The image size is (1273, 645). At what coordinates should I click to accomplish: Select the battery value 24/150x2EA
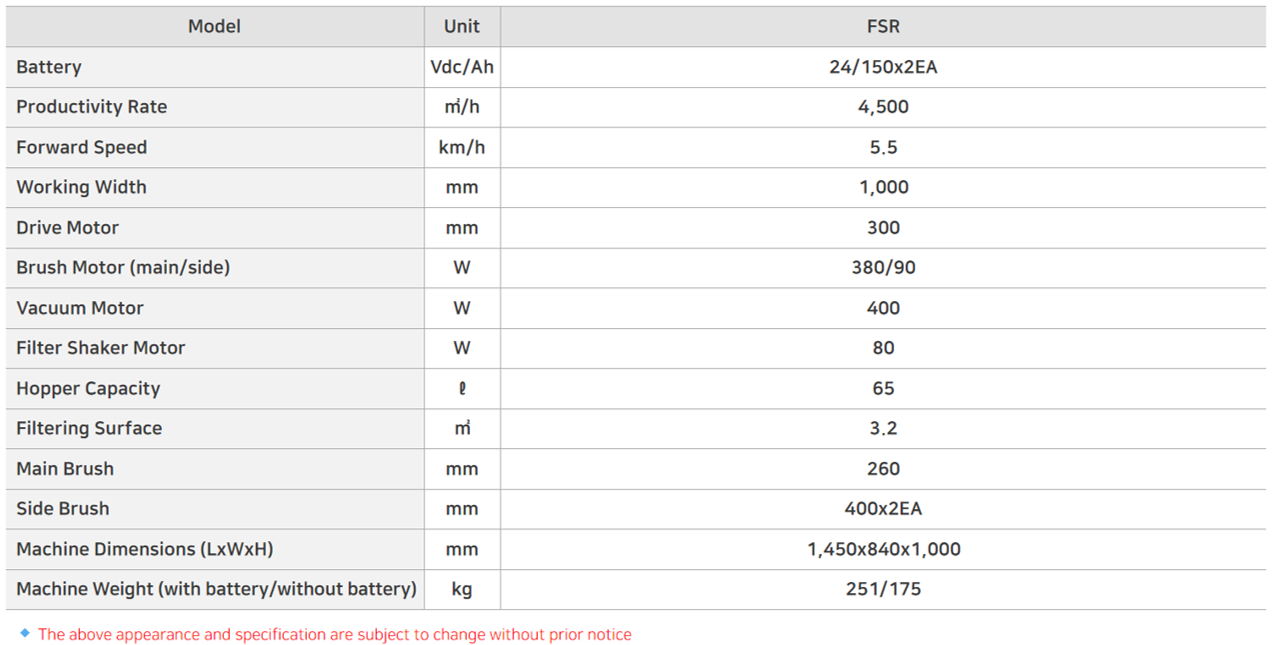click(883, 67)
